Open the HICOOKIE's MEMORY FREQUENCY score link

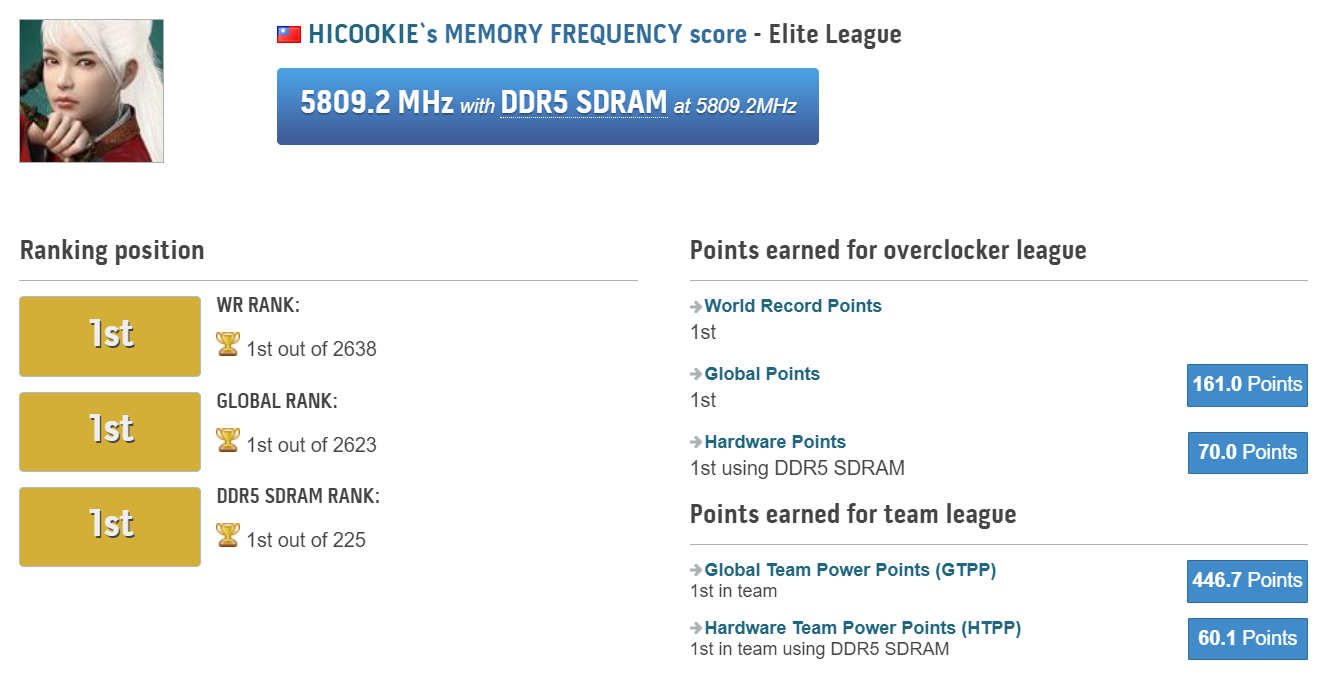(x=527, y=35)
